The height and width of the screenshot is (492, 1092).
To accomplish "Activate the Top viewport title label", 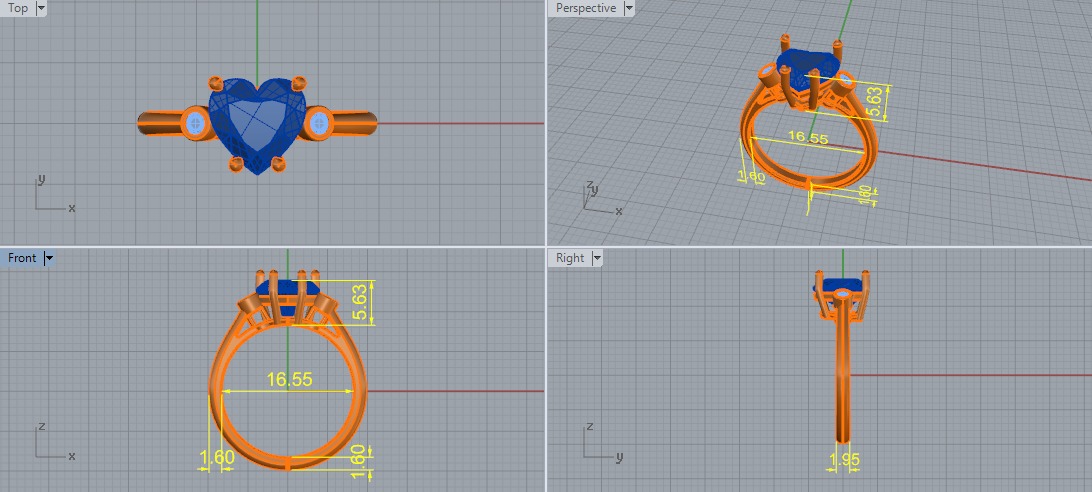I will tap(17, 8).
